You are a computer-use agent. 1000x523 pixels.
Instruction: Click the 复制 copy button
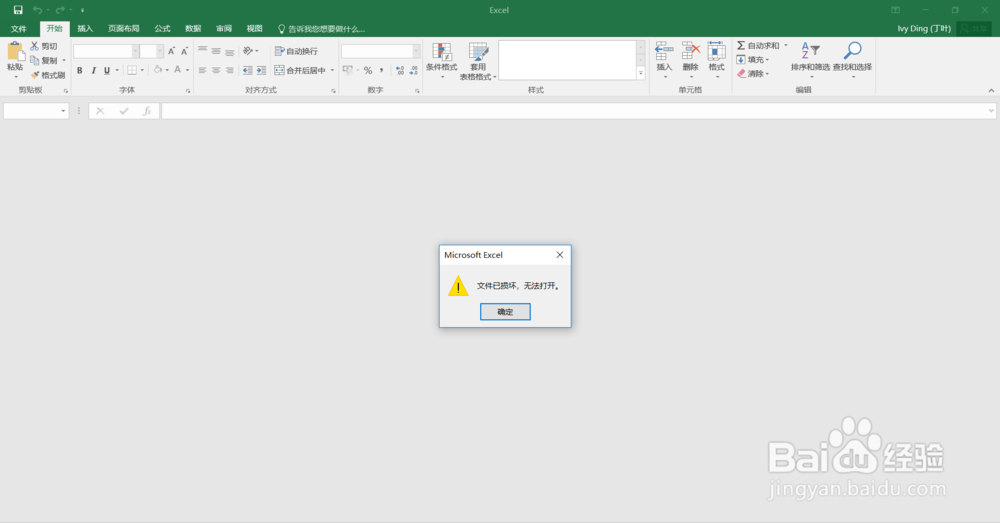tap(44, 60)
